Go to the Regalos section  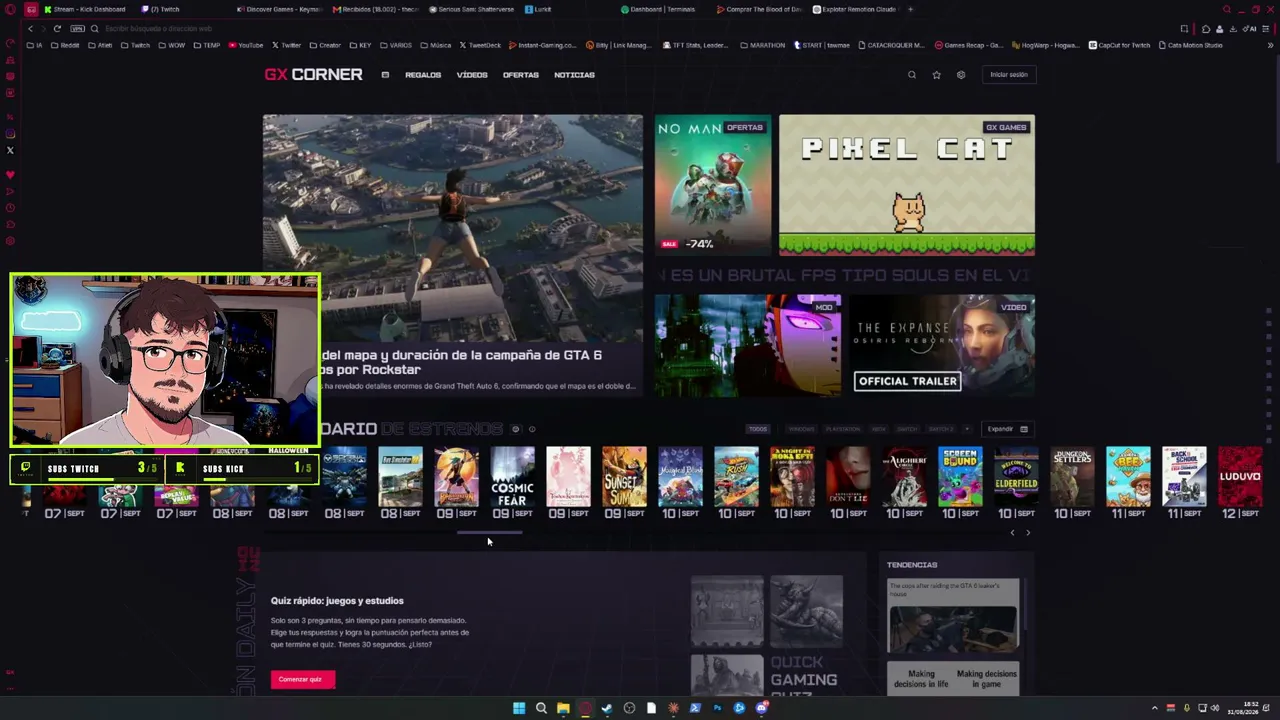point(423,75)
